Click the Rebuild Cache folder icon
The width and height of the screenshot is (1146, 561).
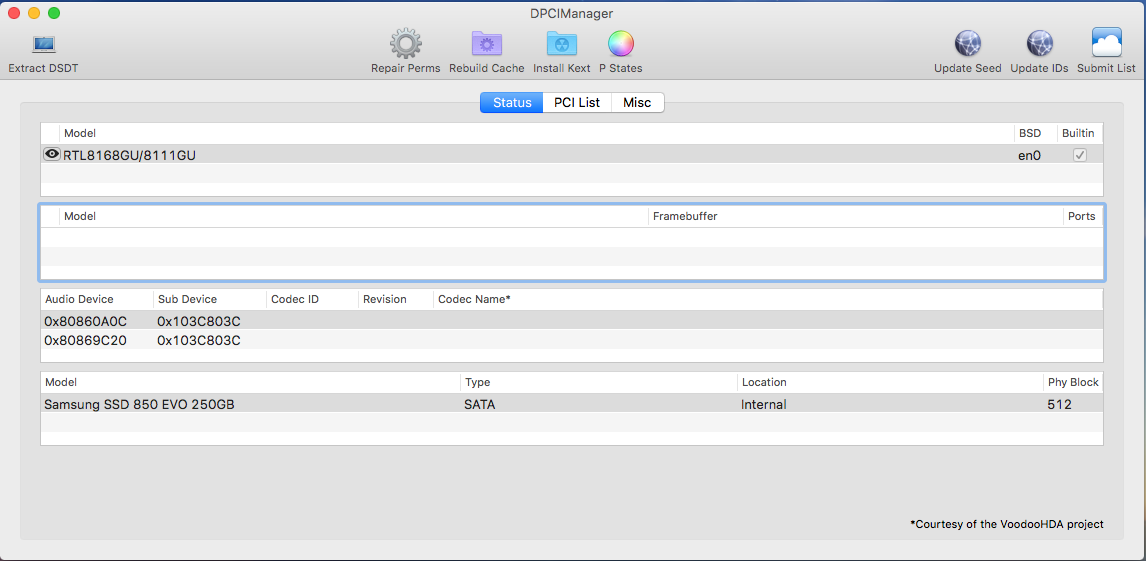pos(486,44)
